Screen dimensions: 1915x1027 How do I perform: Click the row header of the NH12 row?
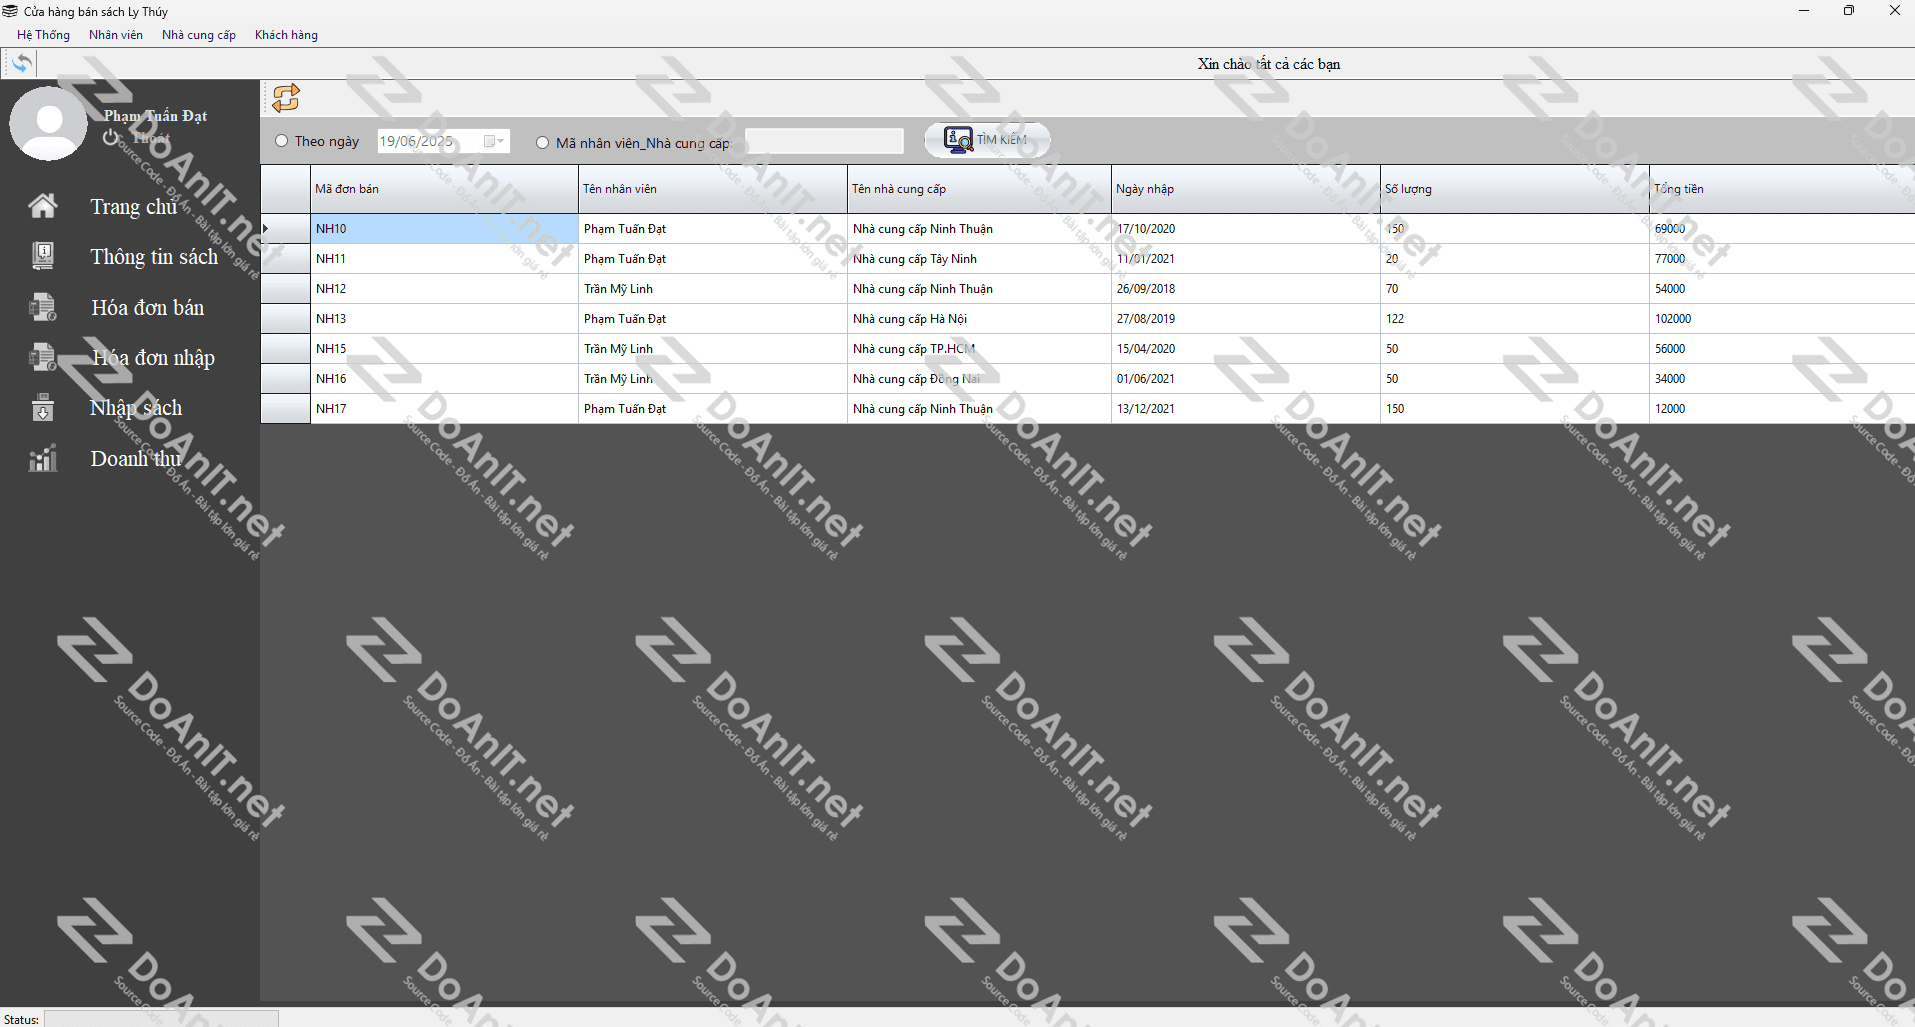285,289
